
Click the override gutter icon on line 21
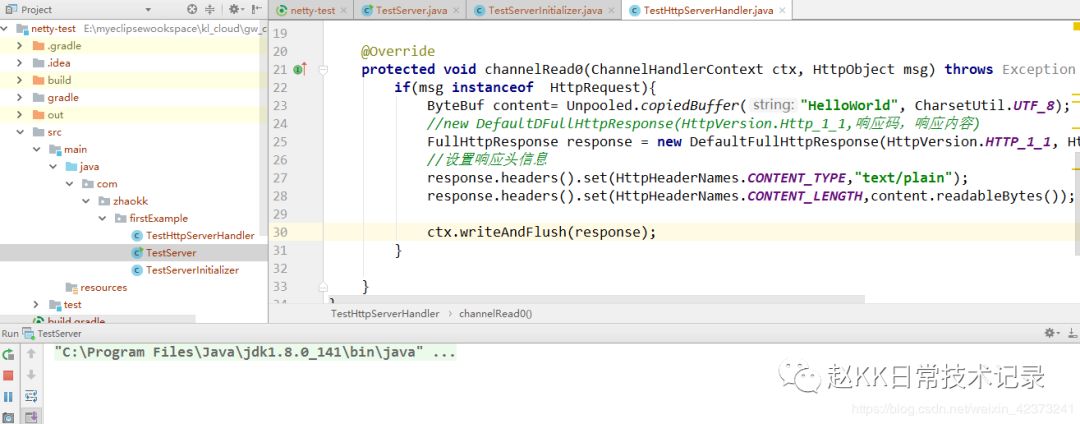300,69
